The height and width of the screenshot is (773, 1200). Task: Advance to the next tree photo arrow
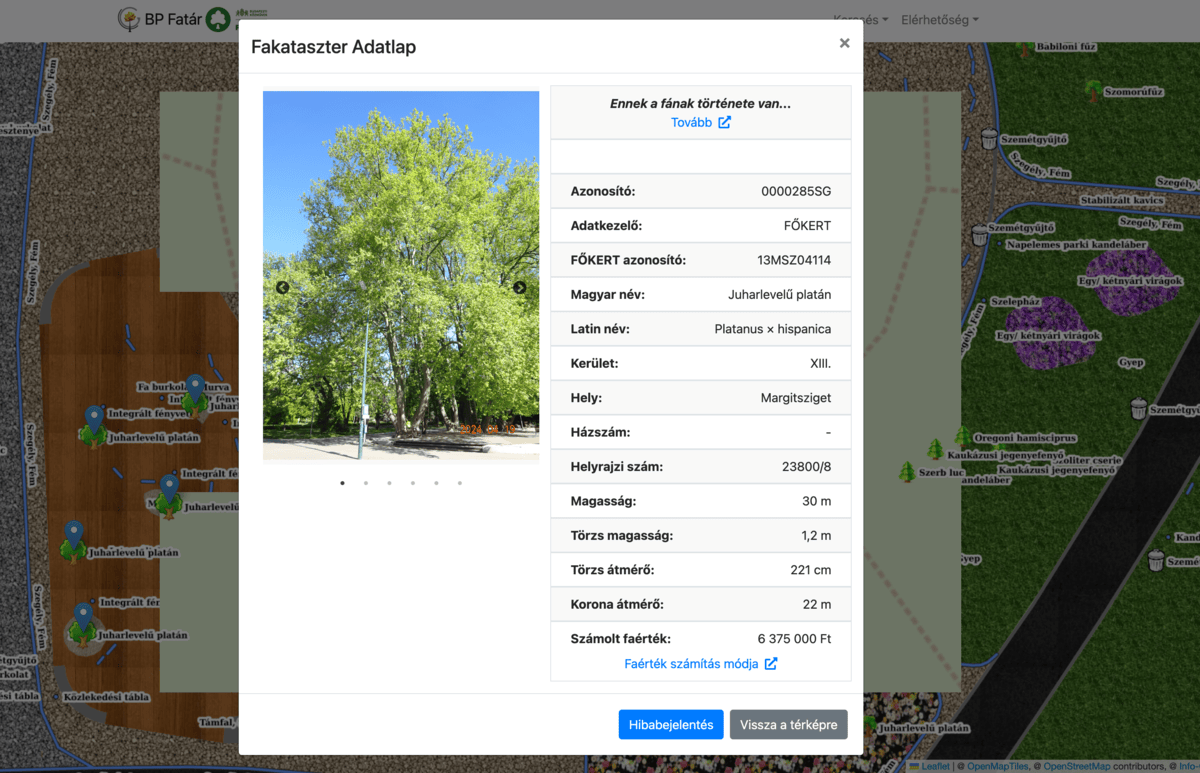coord(519,288)
